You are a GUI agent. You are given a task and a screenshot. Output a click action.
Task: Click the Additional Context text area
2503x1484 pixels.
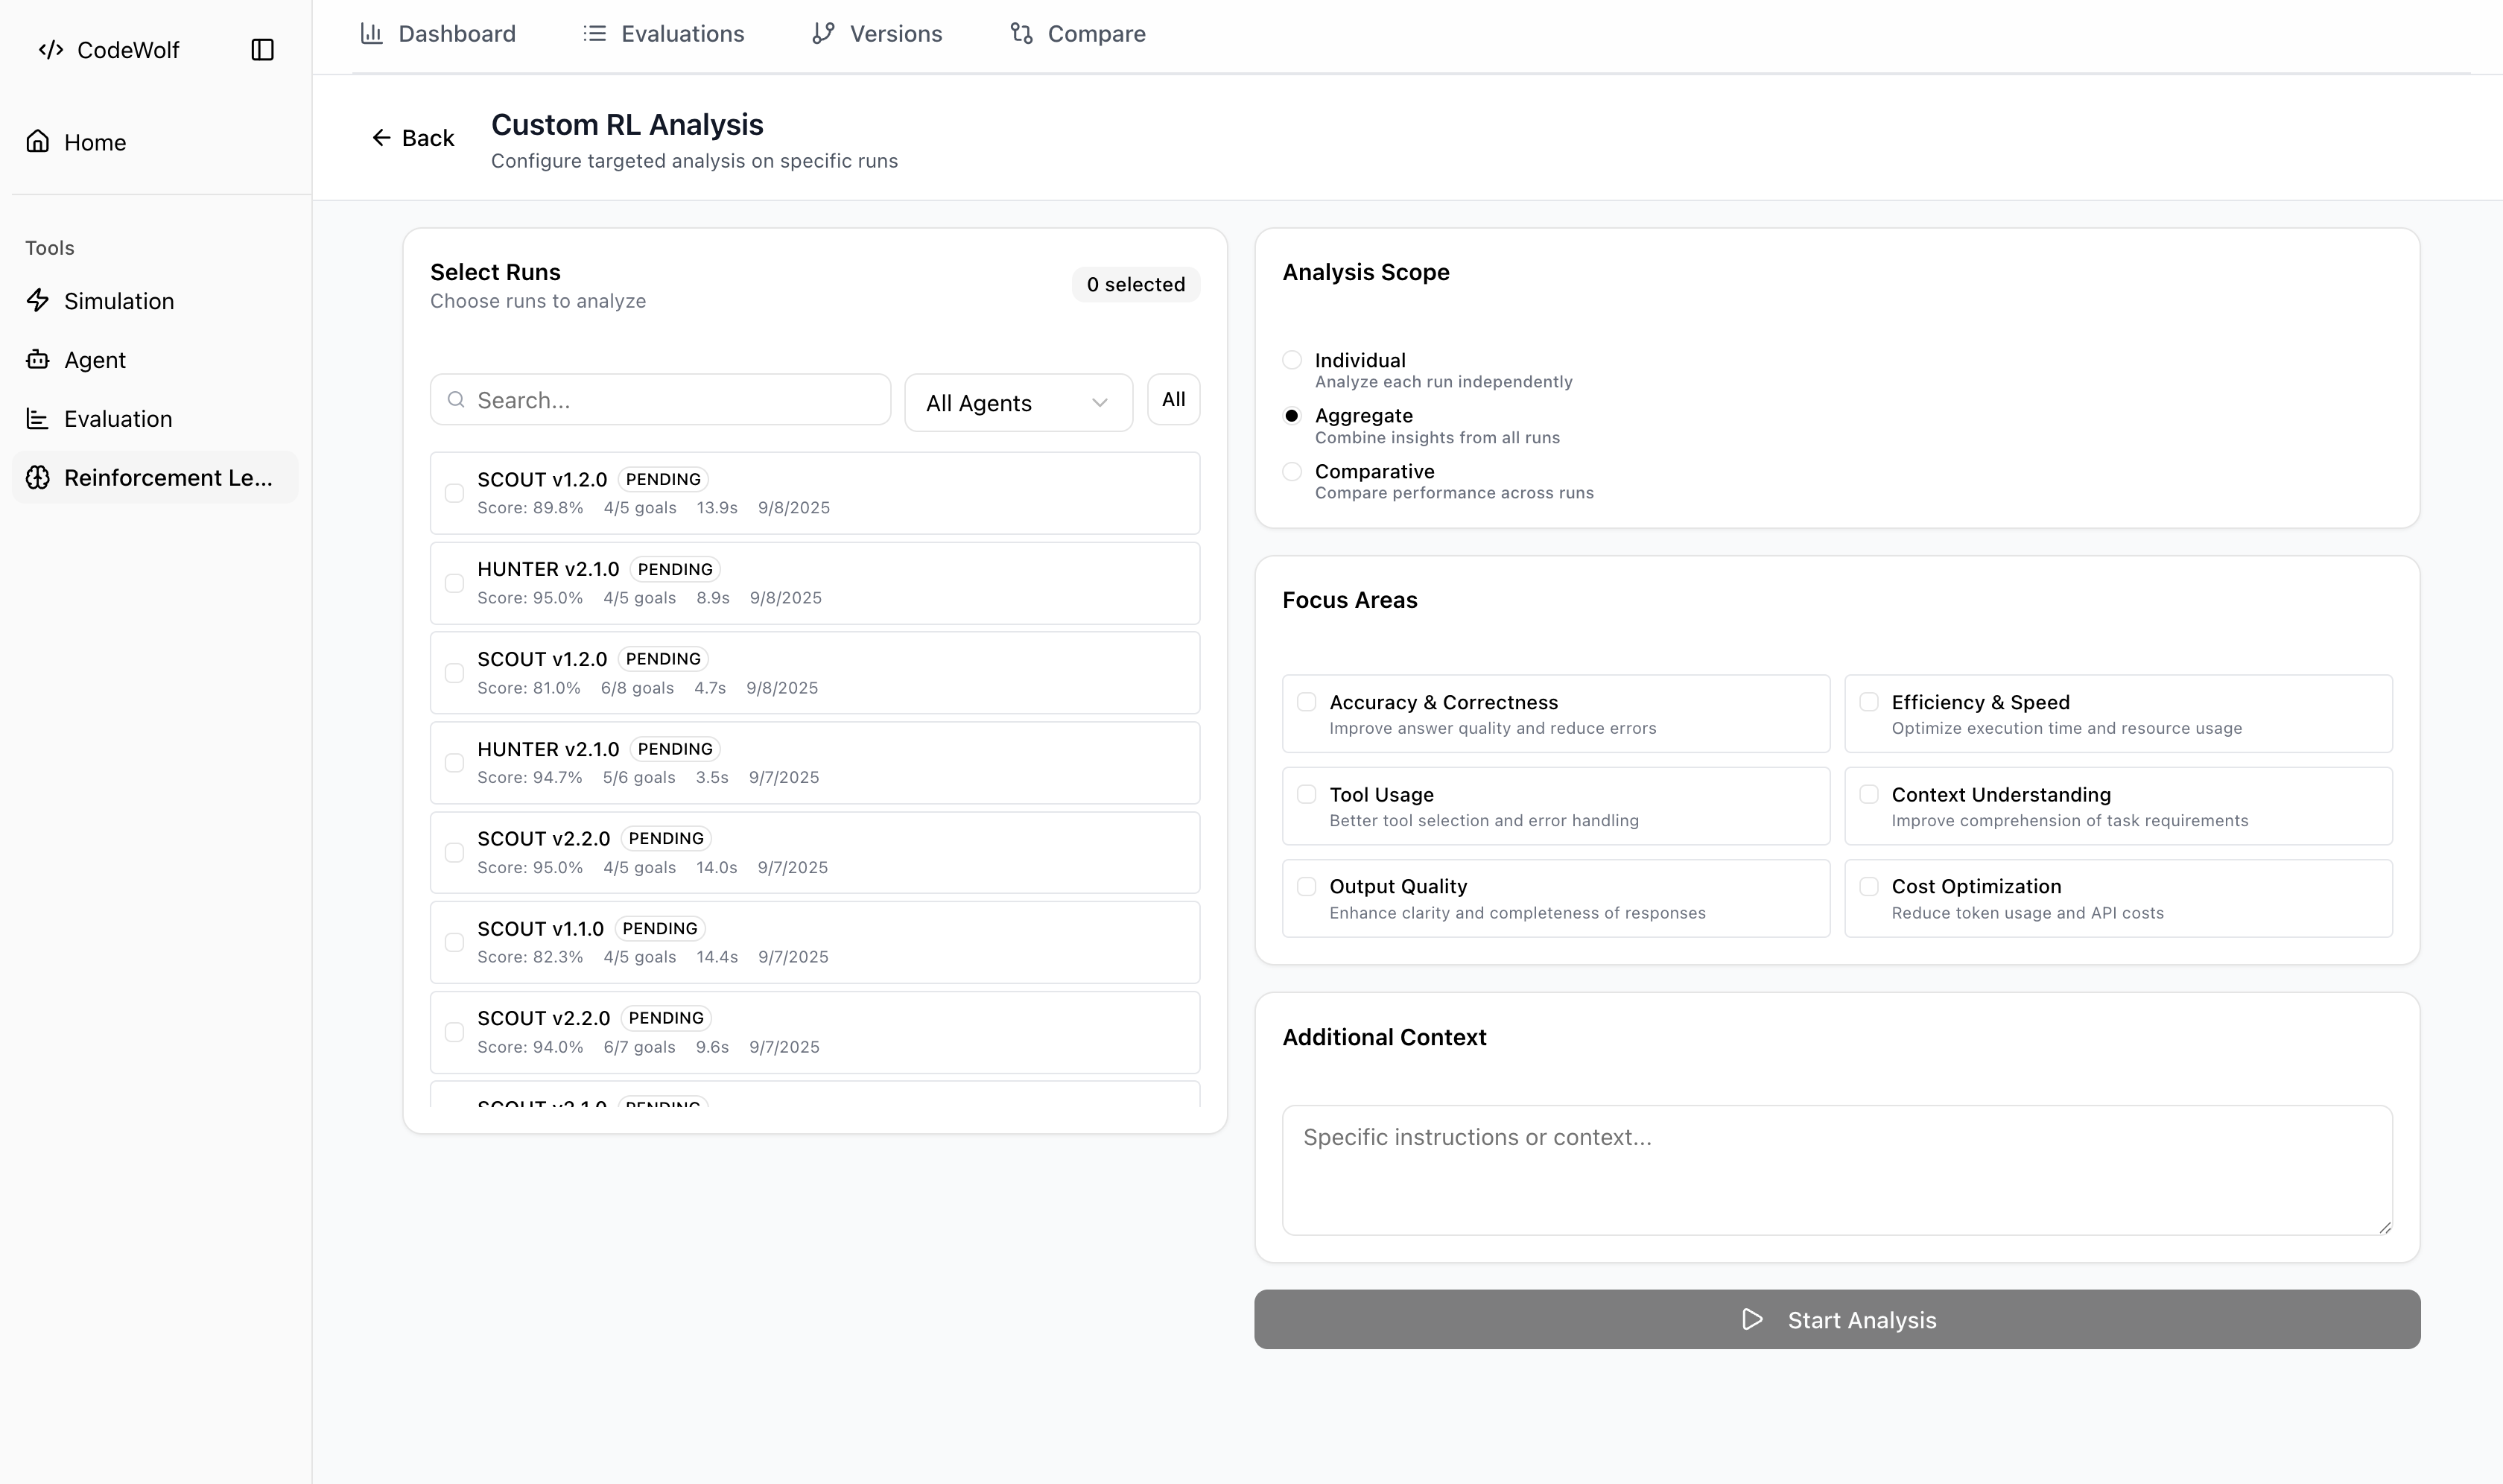click(1836, 1170)
